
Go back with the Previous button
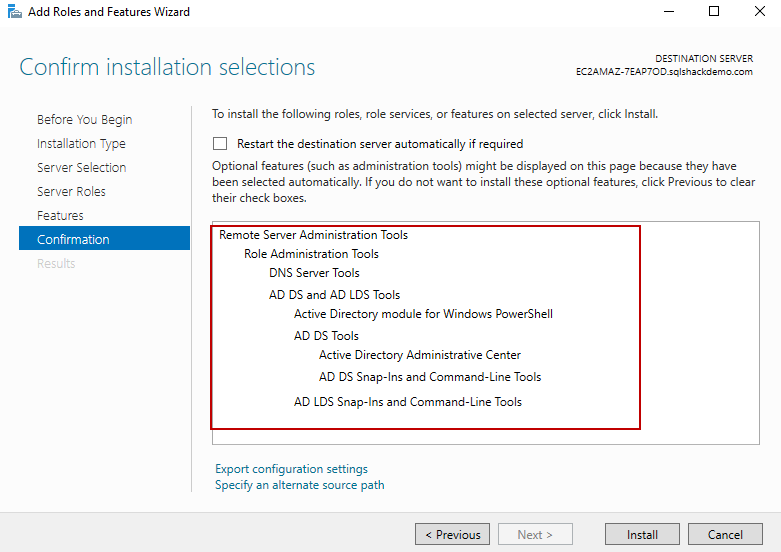pyautogui.click(x=452, y=535)
